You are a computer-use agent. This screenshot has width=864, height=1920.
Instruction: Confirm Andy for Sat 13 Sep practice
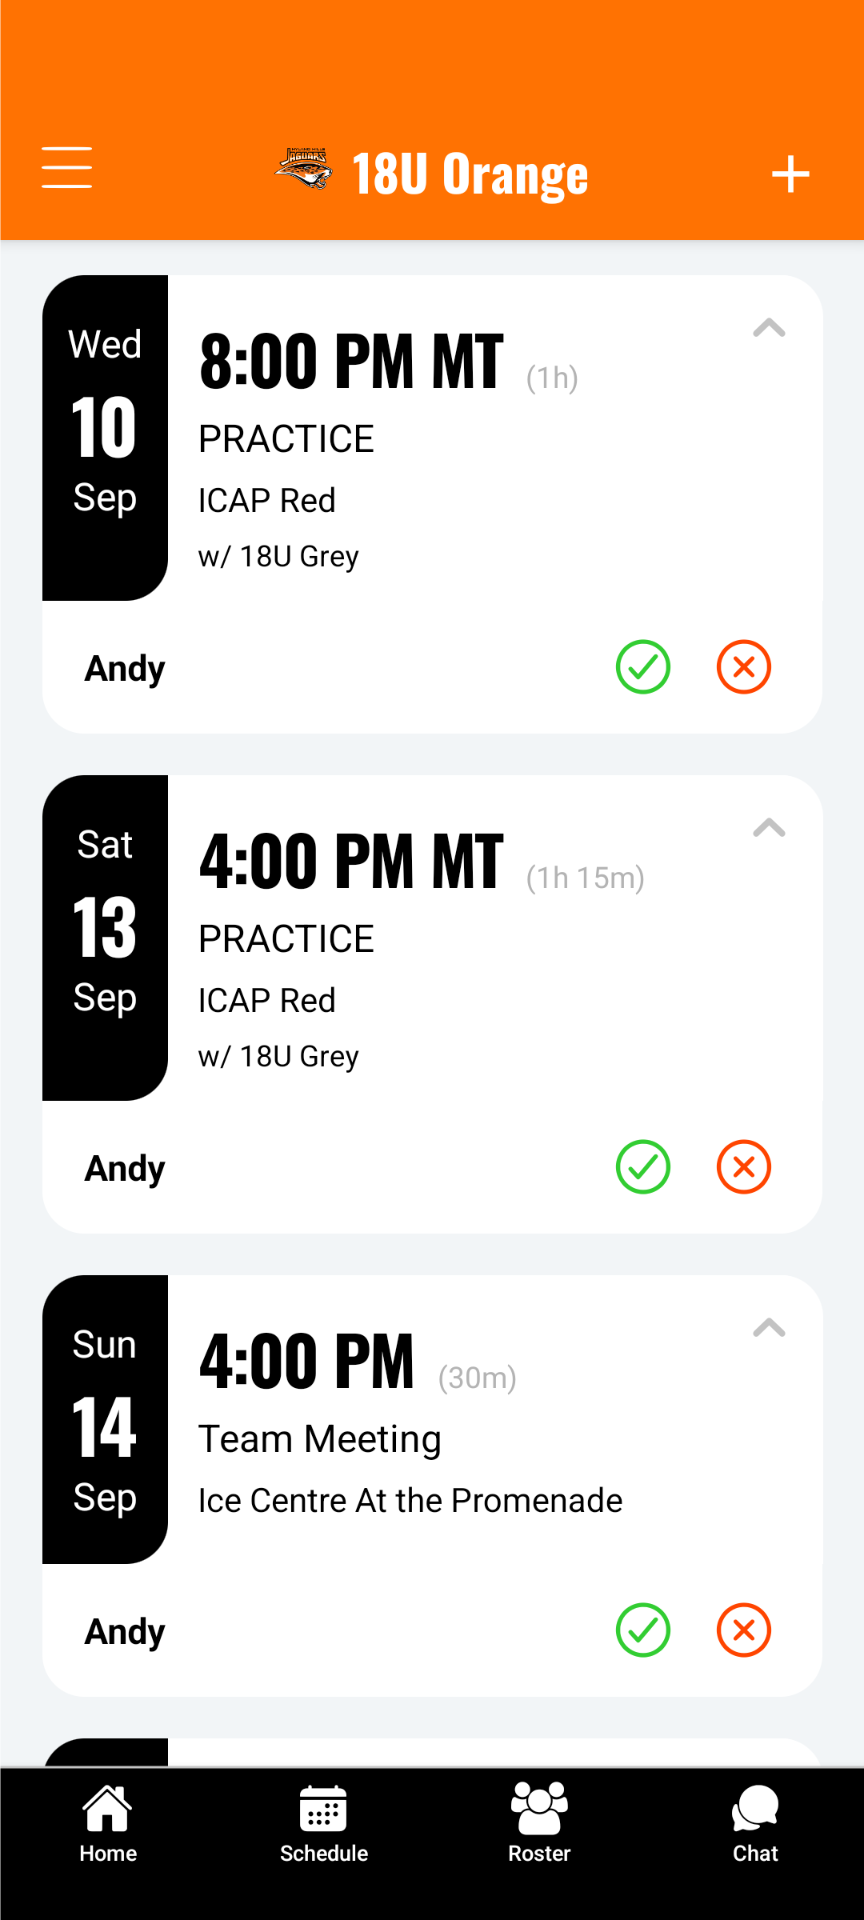pyautogui.click(x=643, y=1167)
